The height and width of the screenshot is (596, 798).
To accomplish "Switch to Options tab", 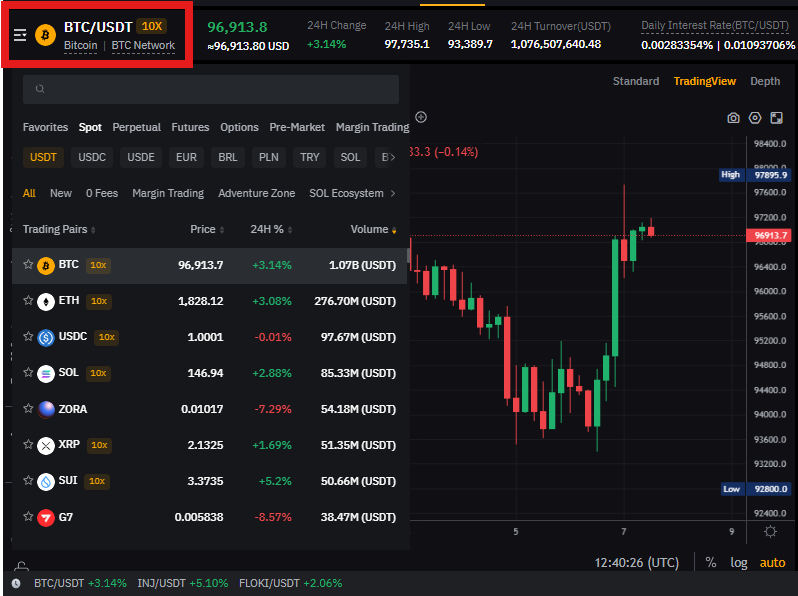I will (x=239, y=127).
